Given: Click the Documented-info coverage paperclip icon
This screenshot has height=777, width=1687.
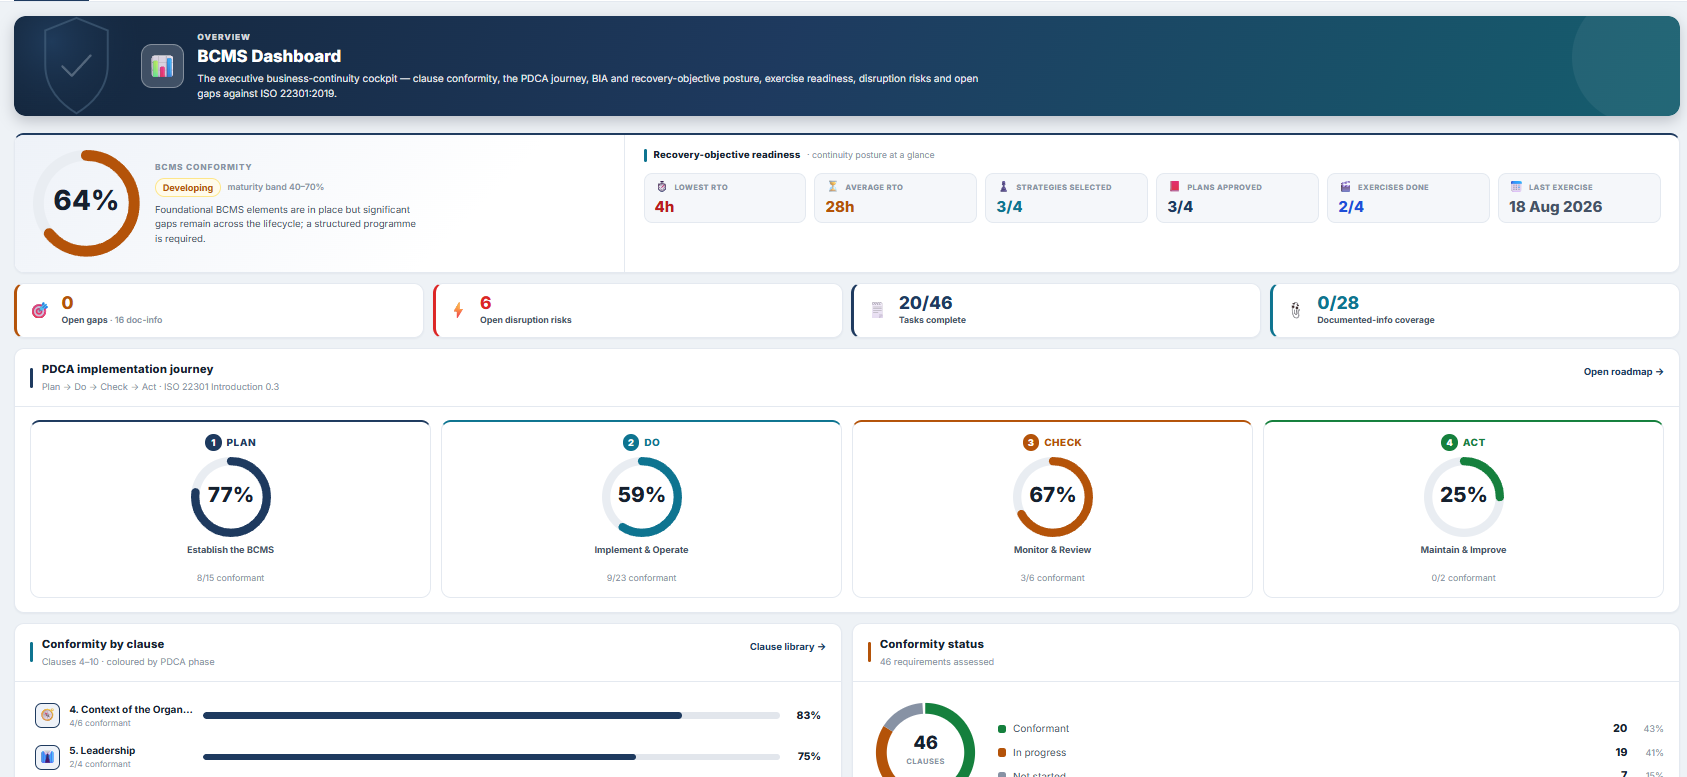Looking at the screenshot, I should (x=1296, y=311).
